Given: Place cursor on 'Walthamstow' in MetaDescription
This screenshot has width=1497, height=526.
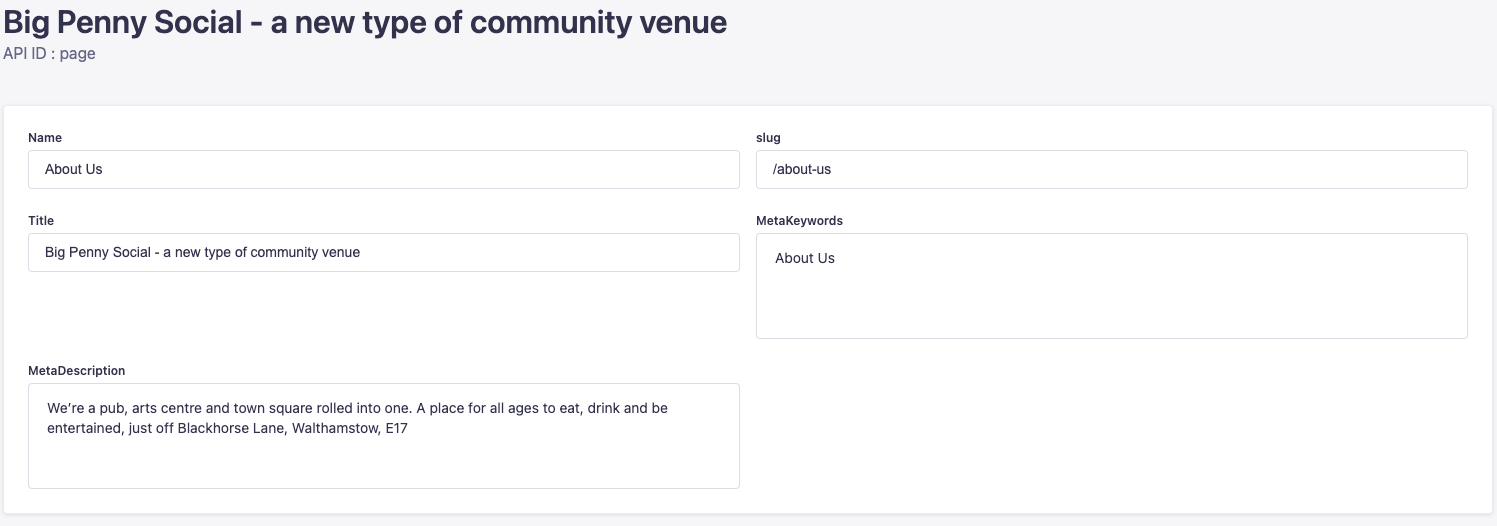Looking at the screenshot, I should point(335,429).
